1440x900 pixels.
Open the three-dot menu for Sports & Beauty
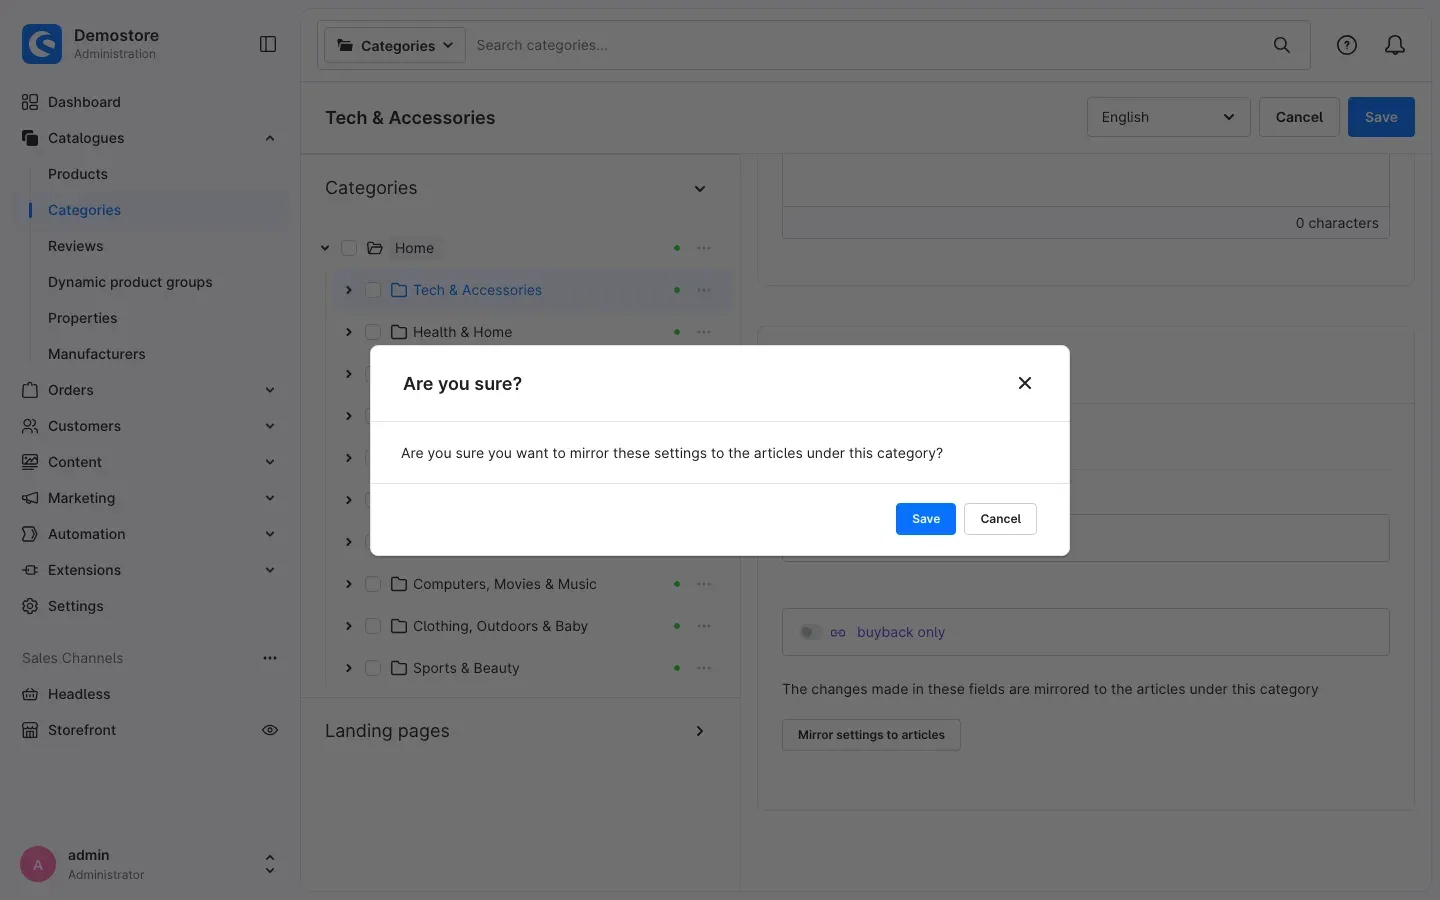(704, 668)
